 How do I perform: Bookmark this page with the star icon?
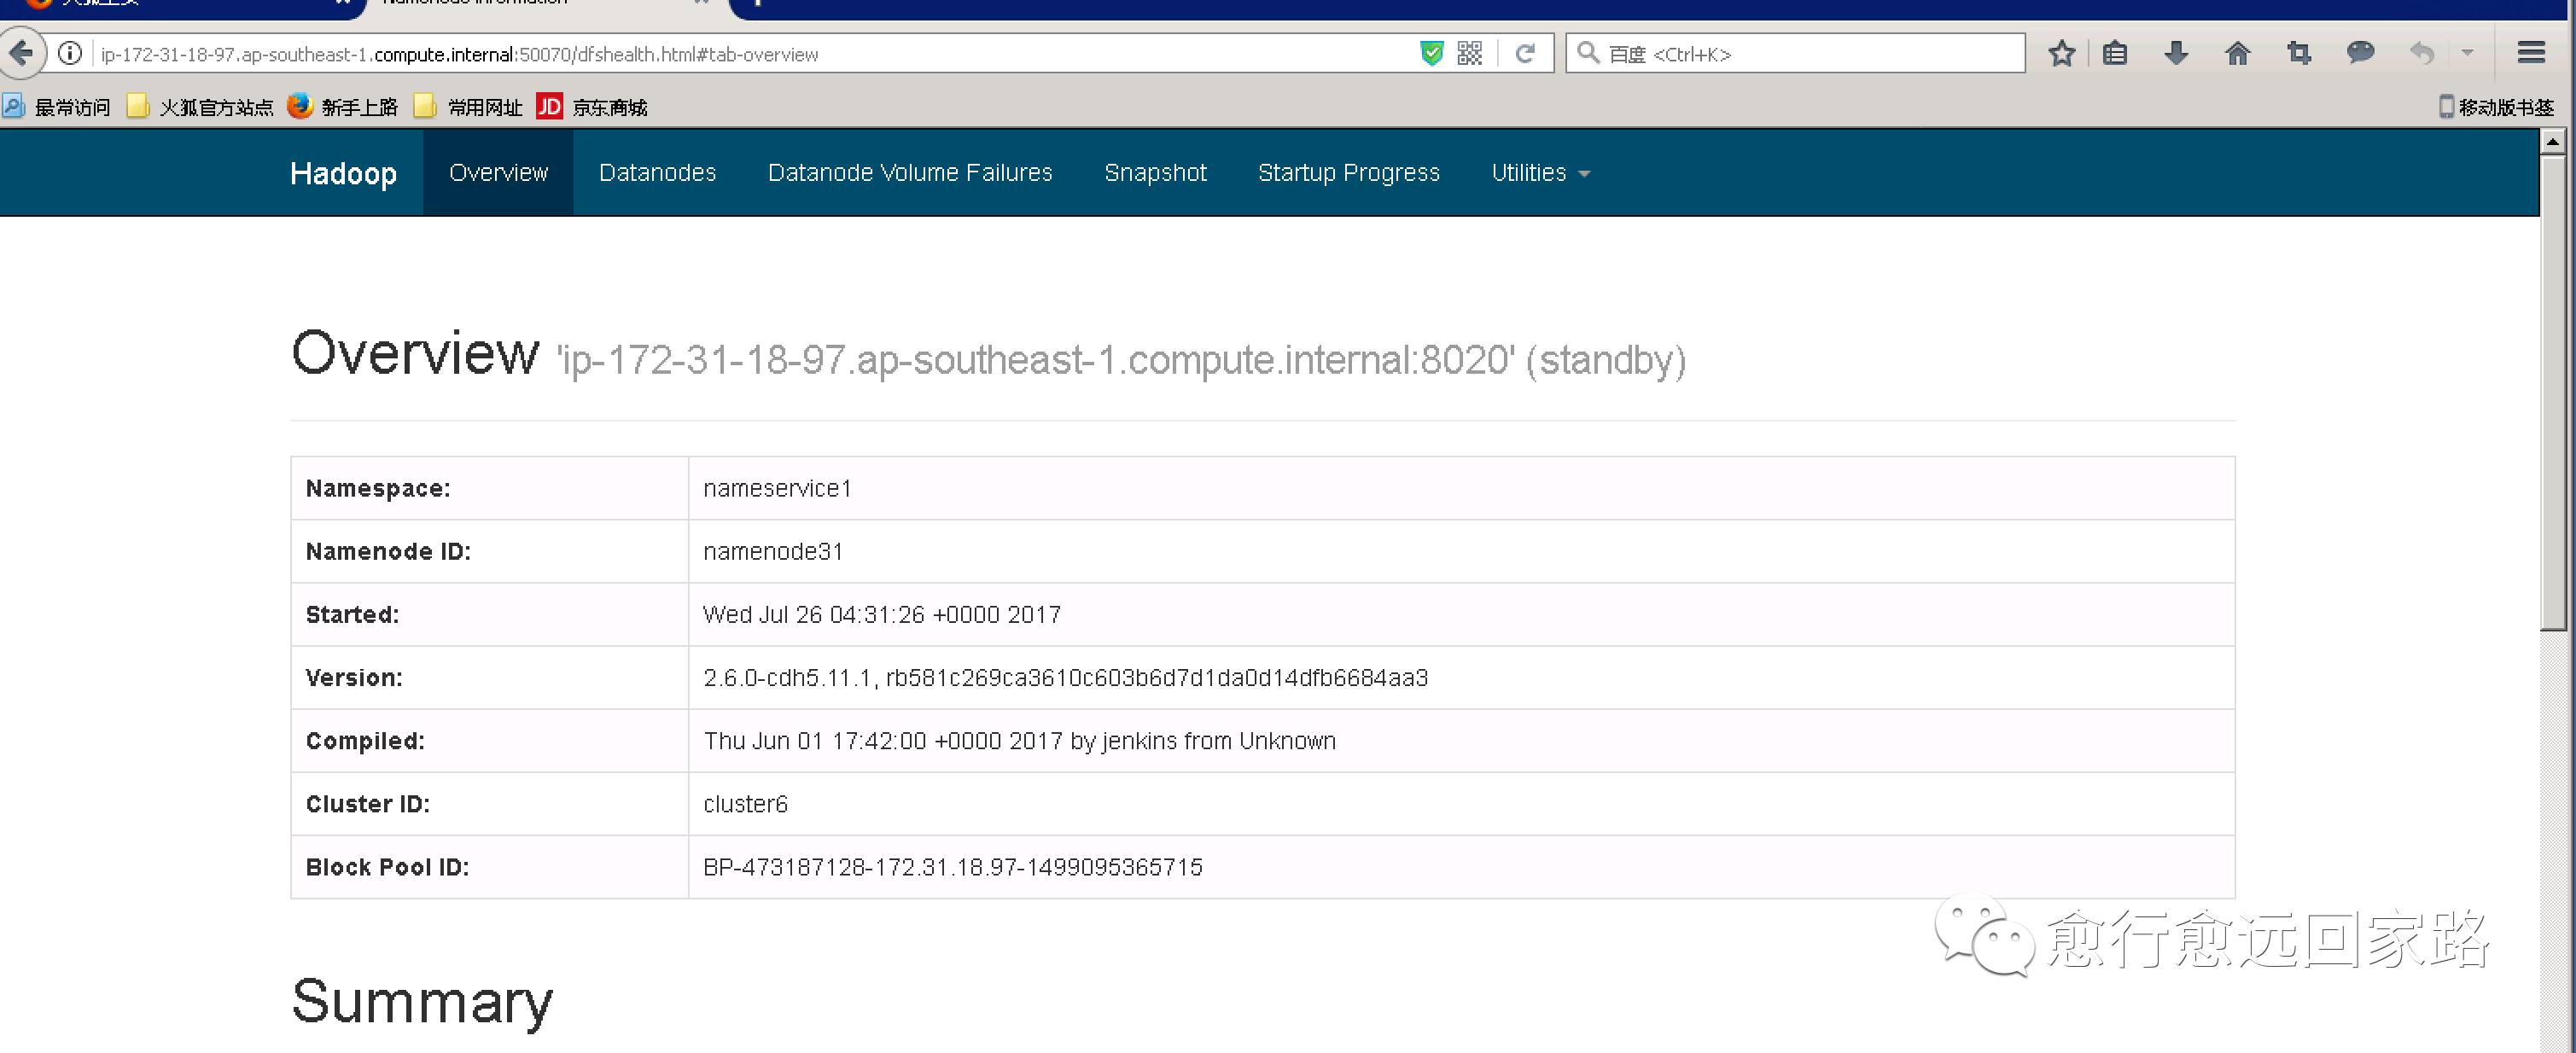[x=2062, y=54]
